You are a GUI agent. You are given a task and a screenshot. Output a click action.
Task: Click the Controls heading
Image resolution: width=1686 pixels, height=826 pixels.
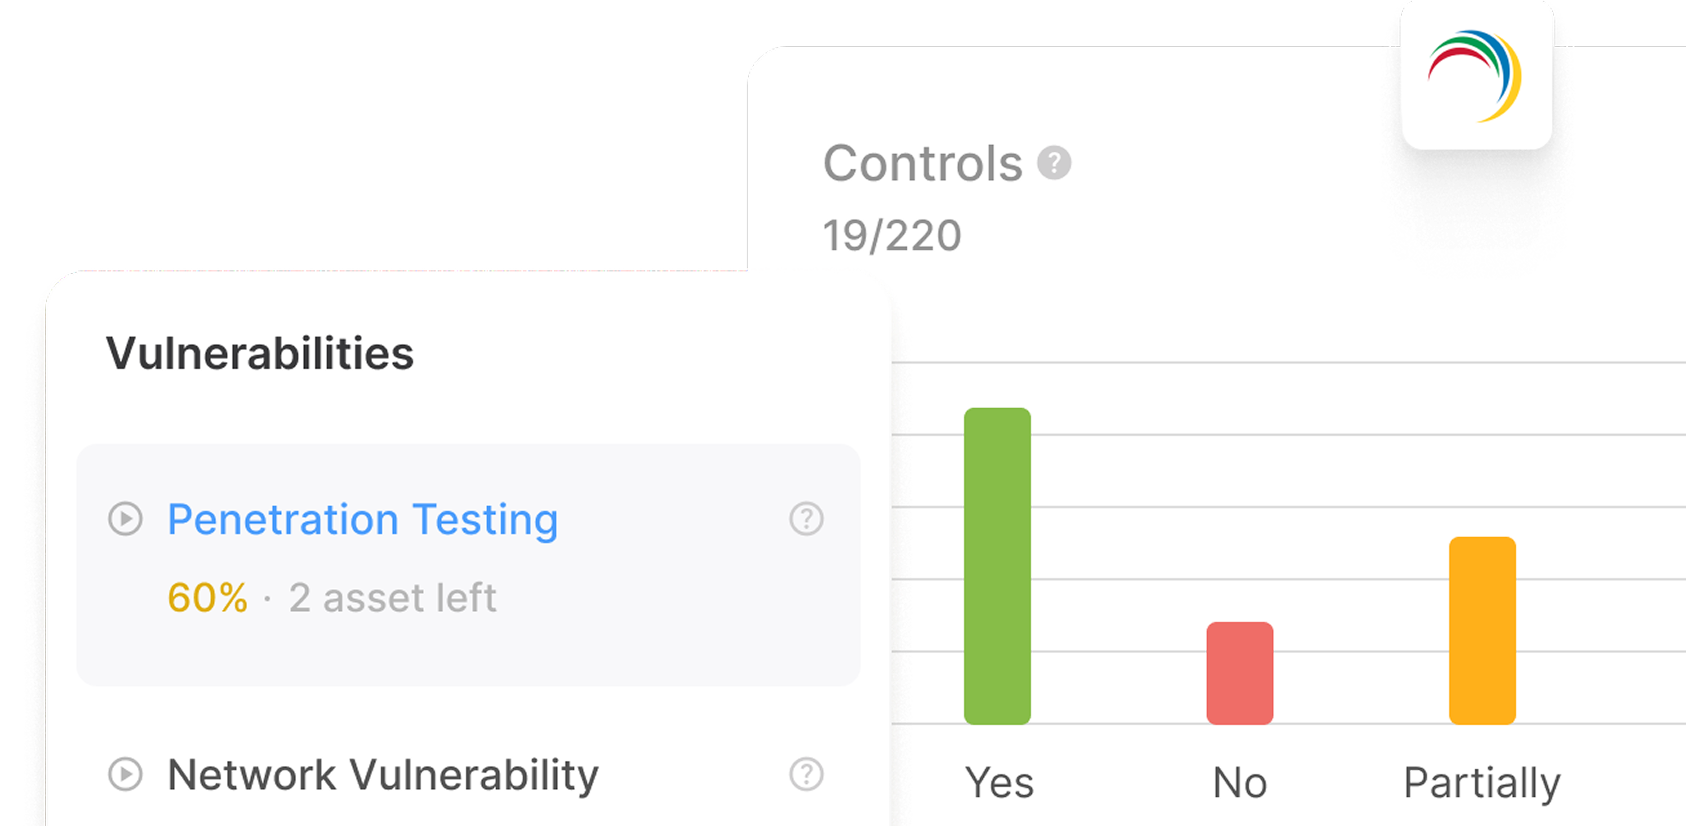pos(922,163)
